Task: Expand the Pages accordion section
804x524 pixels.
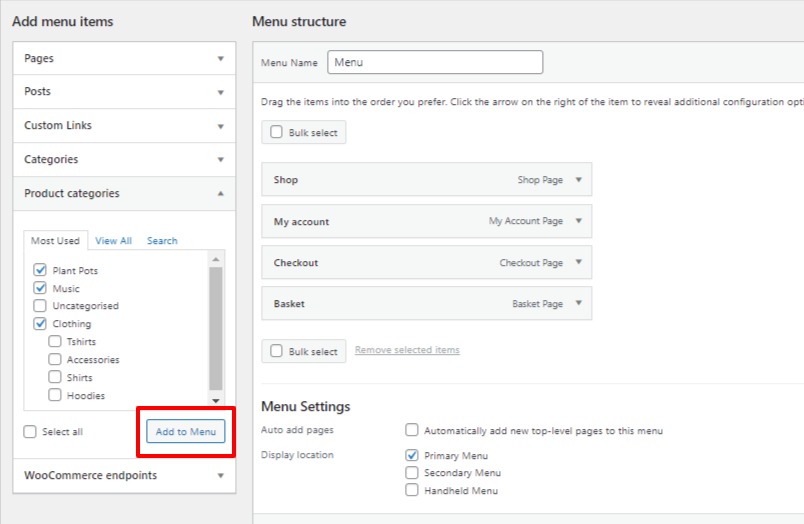Action: pyautogui.click(x=220, y=59)
